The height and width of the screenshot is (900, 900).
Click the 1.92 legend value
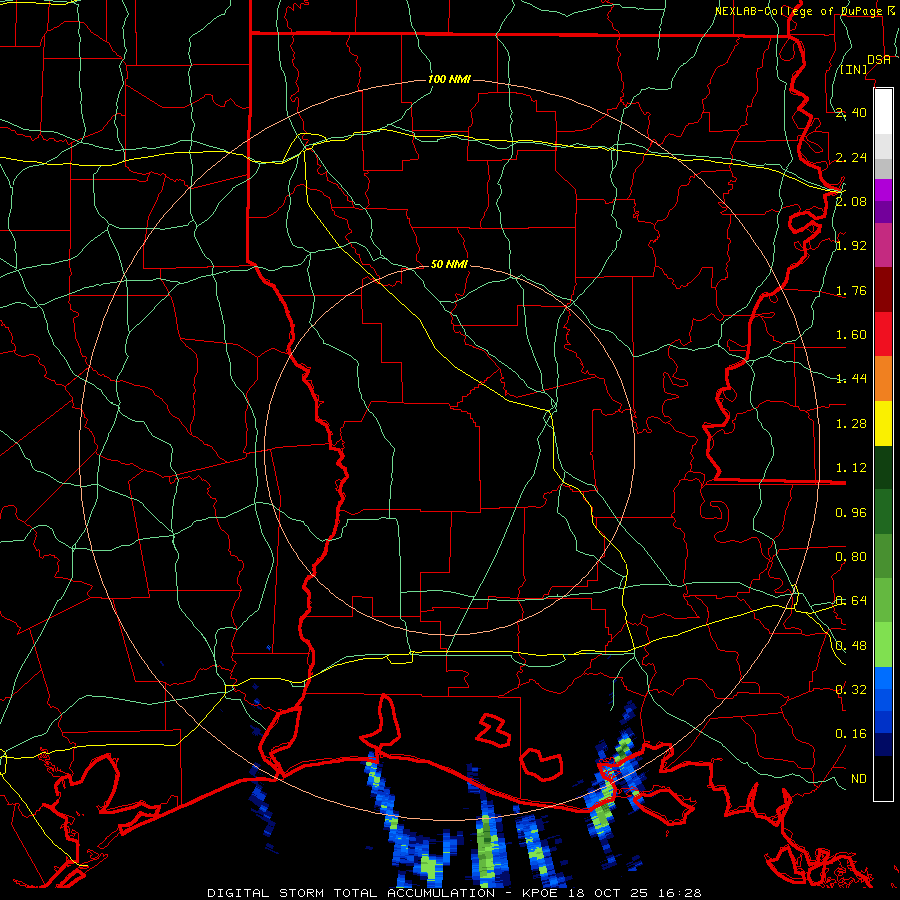851,246
